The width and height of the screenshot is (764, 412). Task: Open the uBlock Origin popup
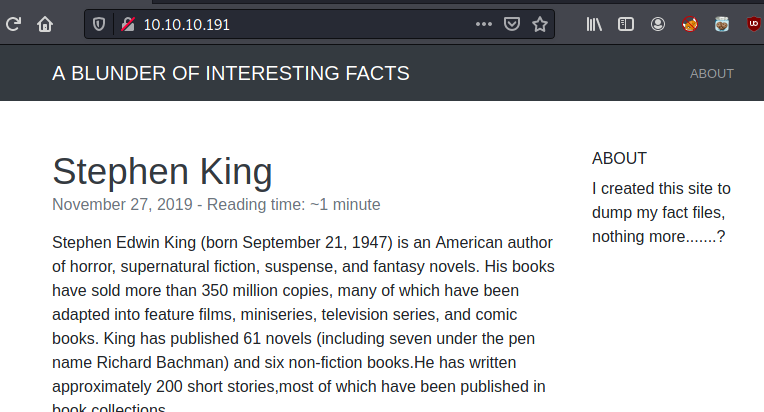753,24
